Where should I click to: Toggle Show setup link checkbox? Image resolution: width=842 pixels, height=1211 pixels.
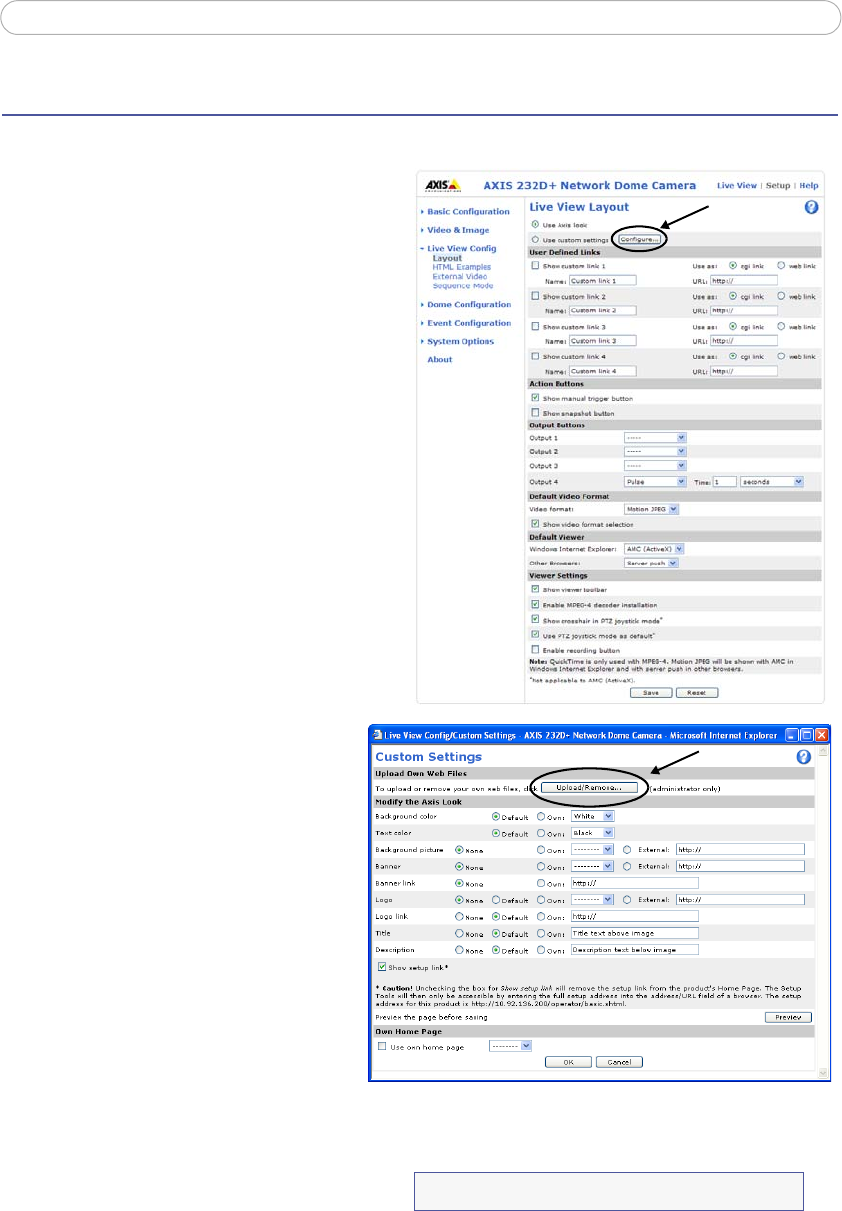point(382,967)
